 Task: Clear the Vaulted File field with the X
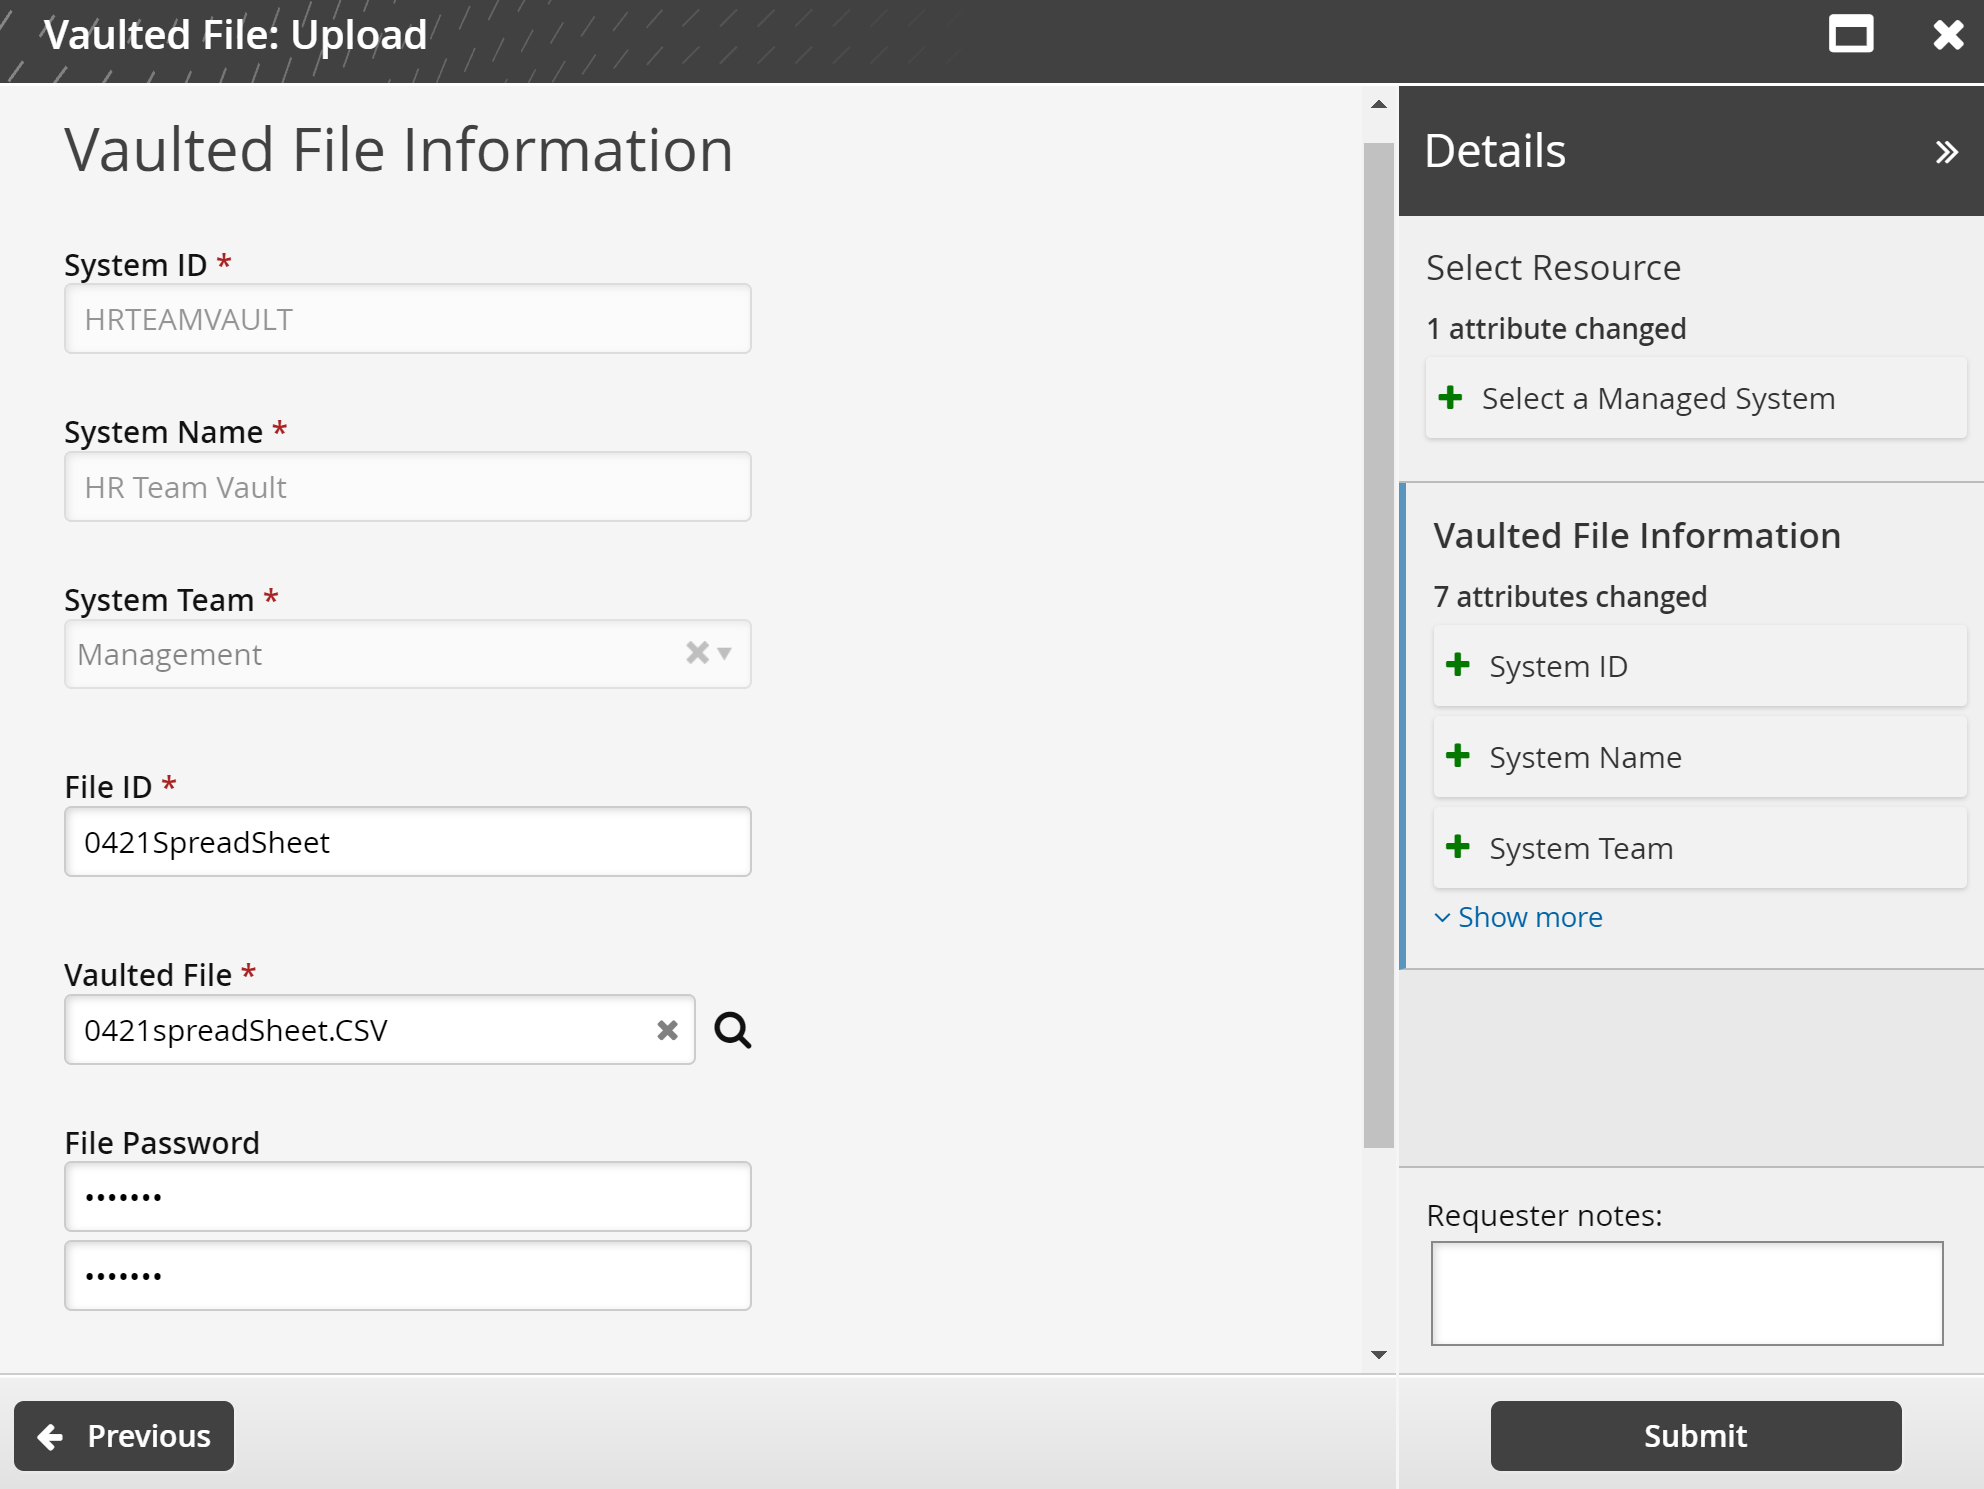(665, 1029)
